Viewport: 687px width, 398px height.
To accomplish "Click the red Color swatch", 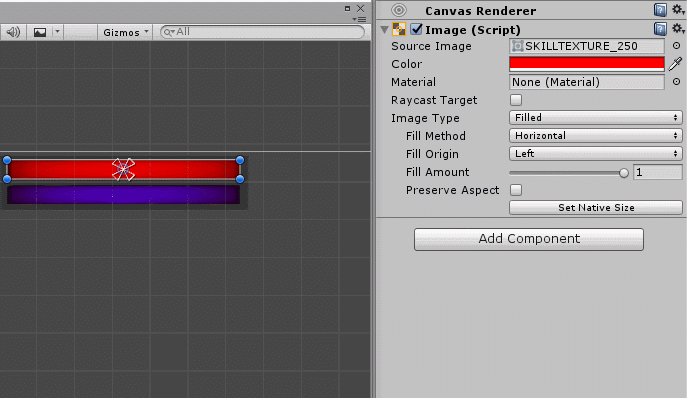I will tap(587, 64).
